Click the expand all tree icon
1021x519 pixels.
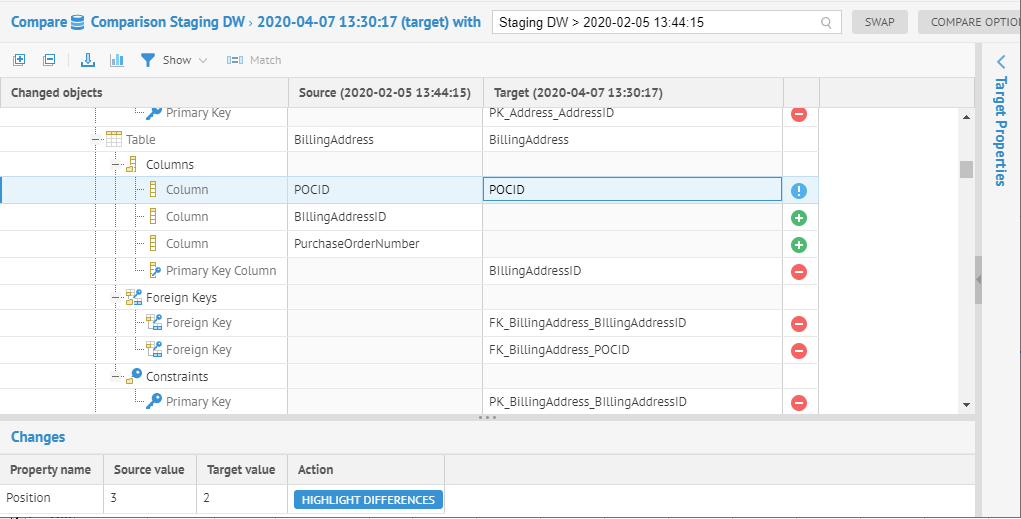tap(19, 60)
